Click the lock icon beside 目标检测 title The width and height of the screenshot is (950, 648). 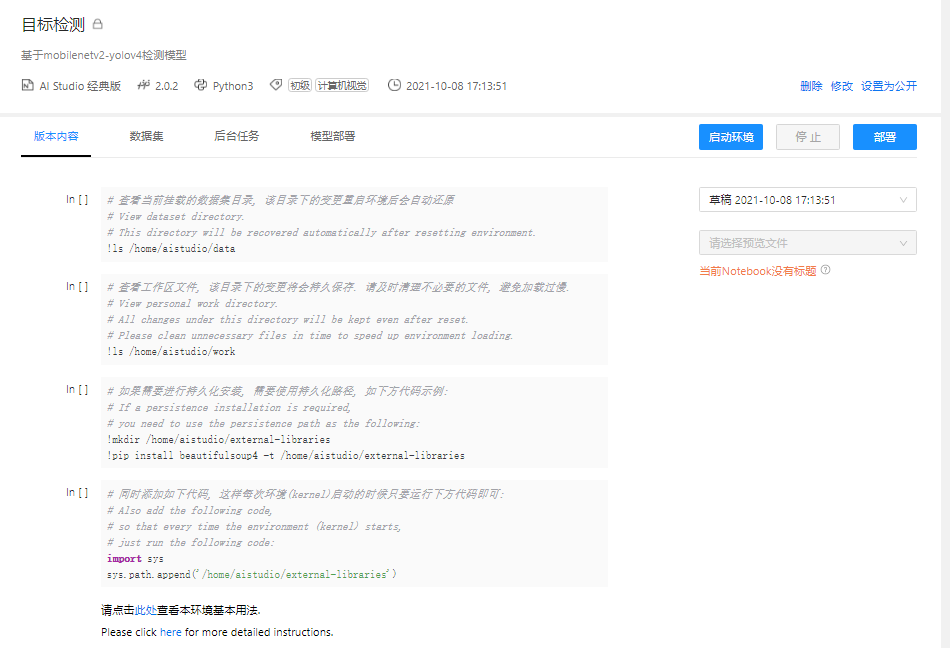coord(97,23)
